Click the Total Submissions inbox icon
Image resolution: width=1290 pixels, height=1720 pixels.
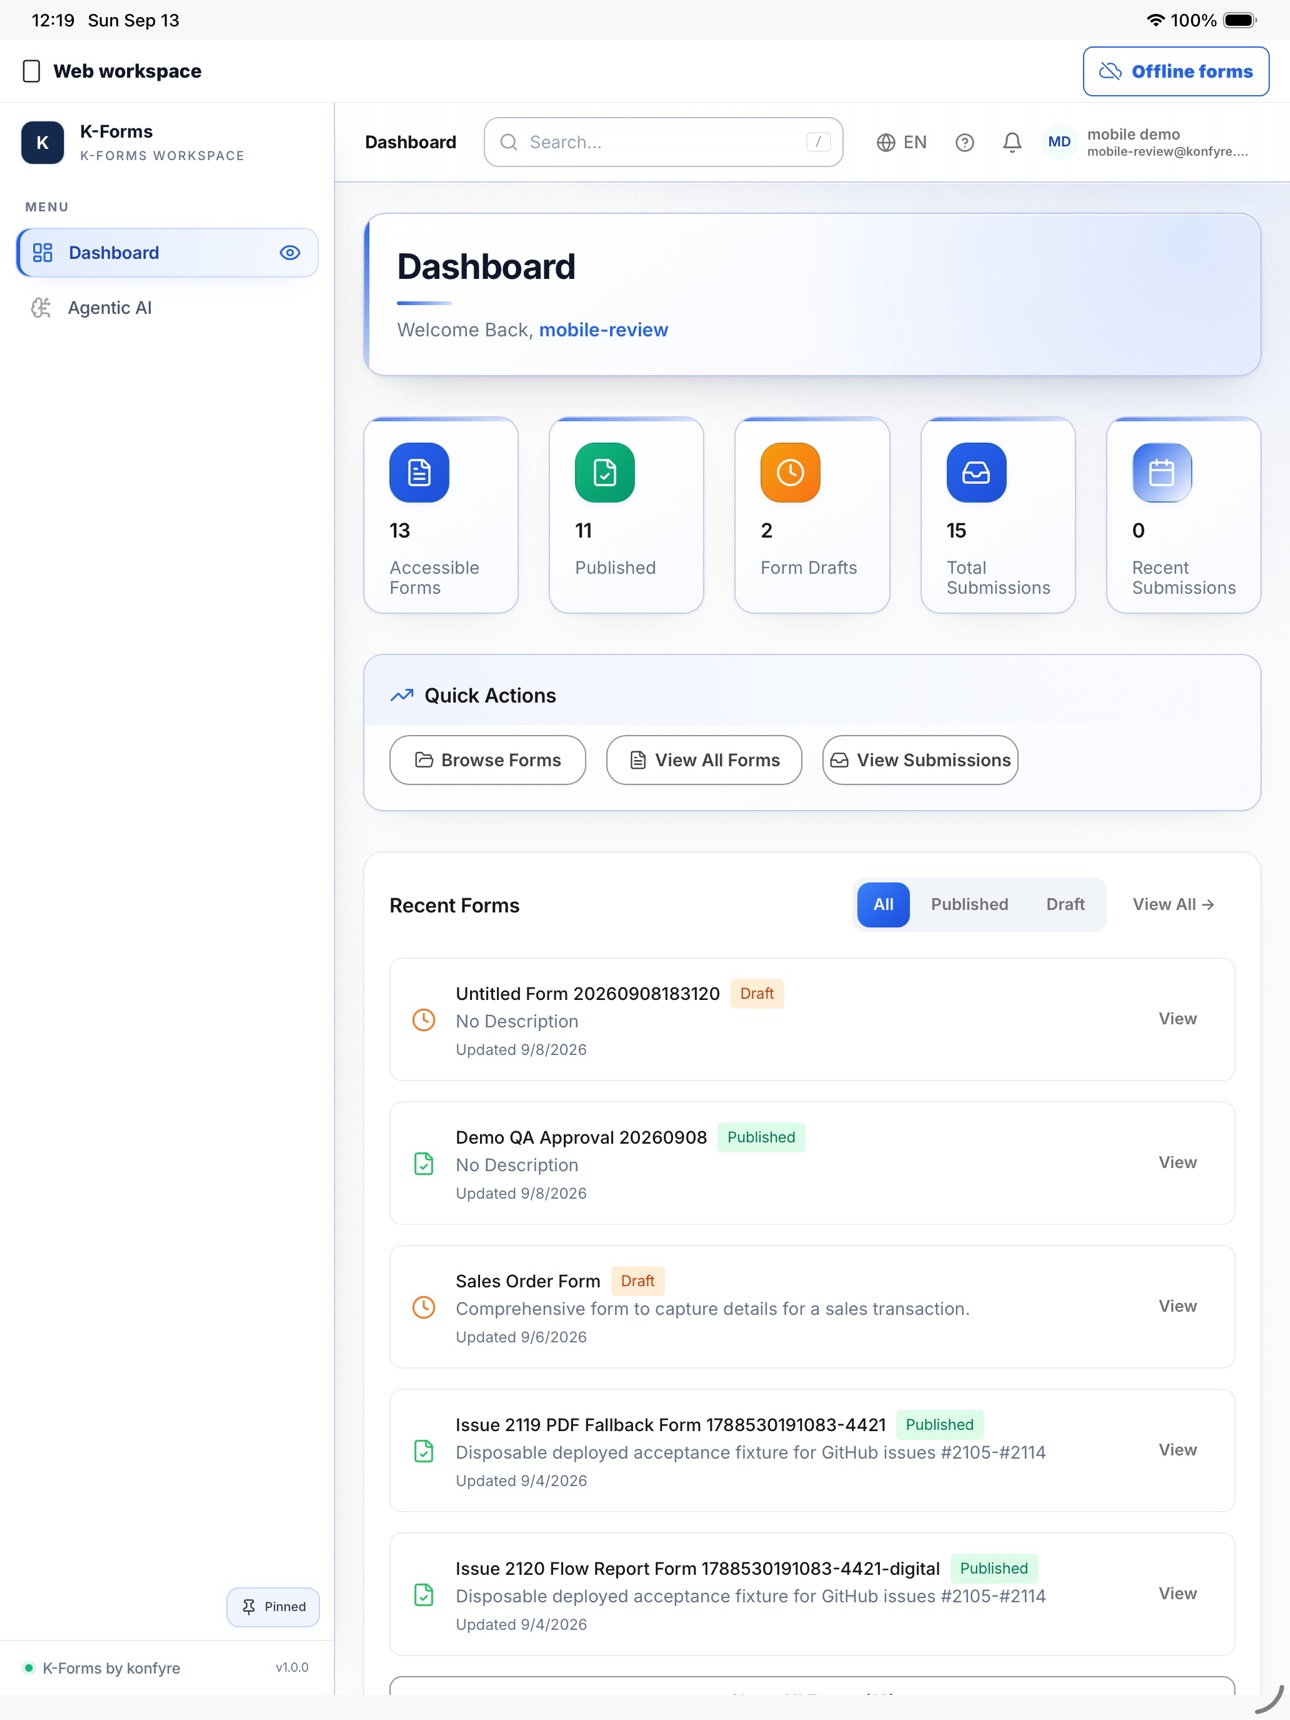(976, 472)
